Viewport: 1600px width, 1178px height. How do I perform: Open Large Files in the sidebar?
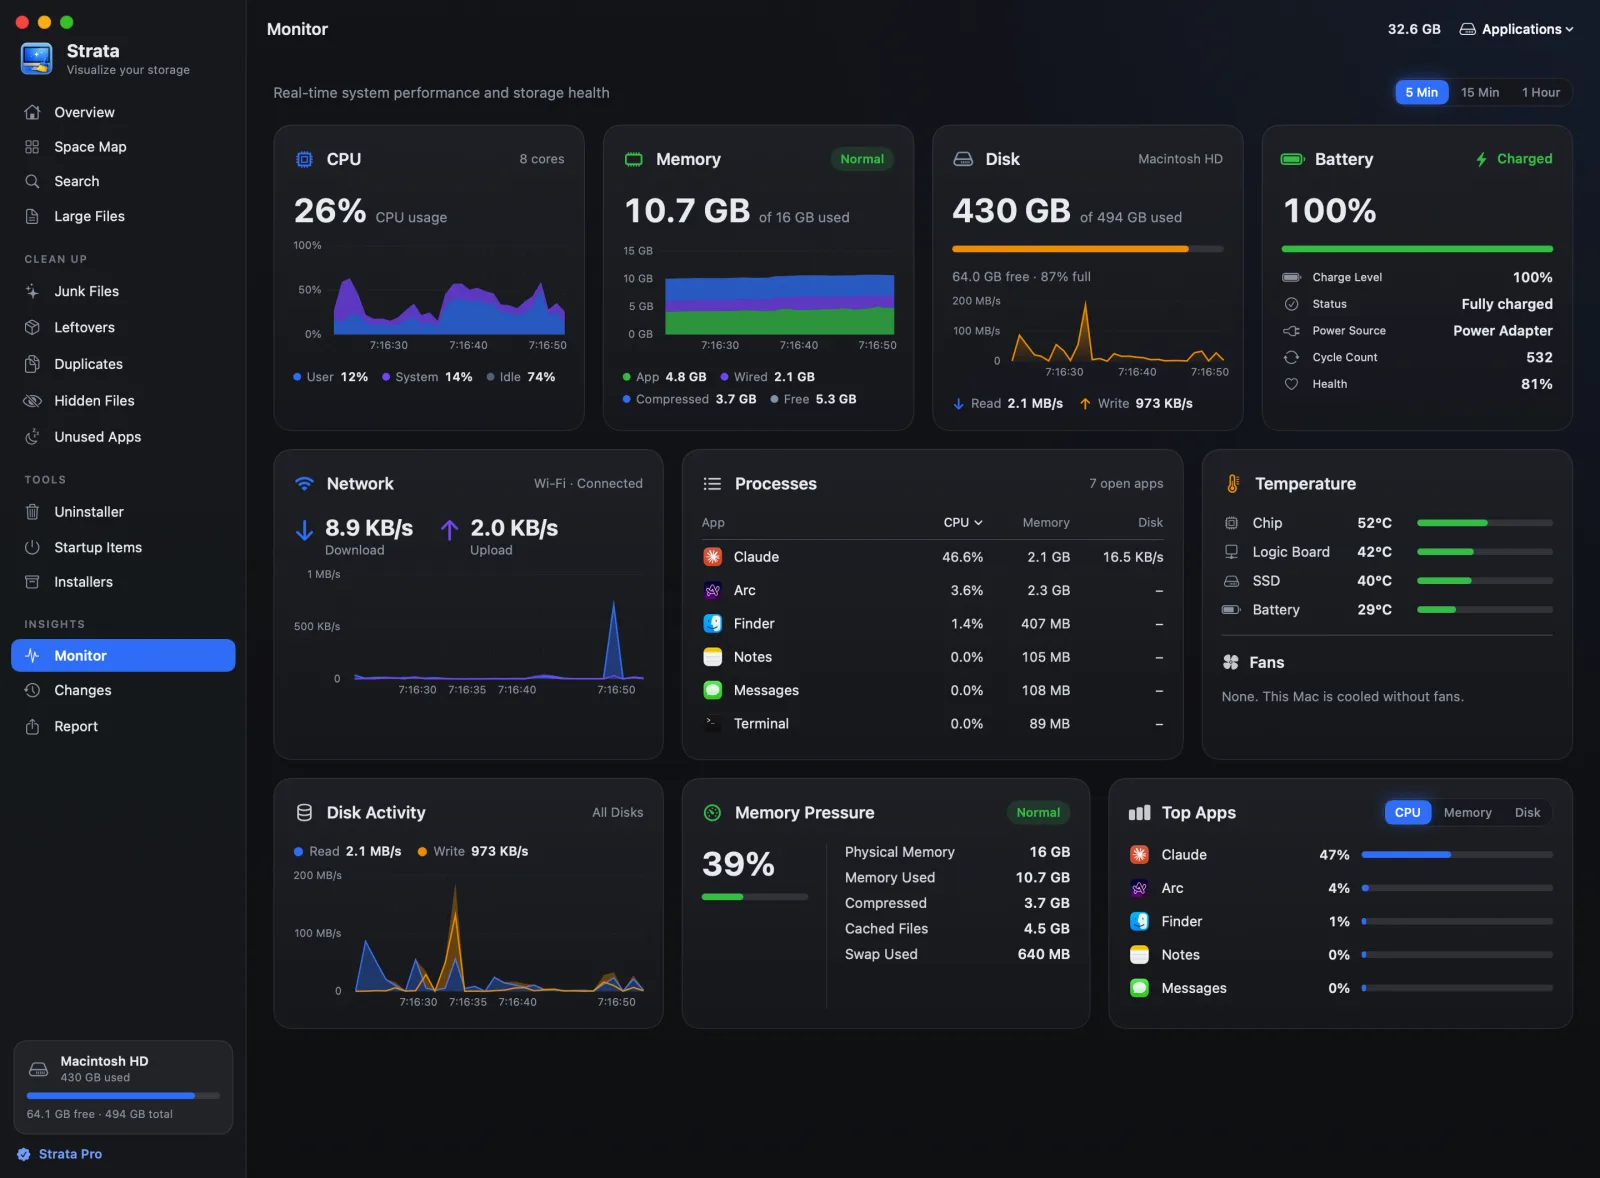pyautogui.click(x=123, y=216)
